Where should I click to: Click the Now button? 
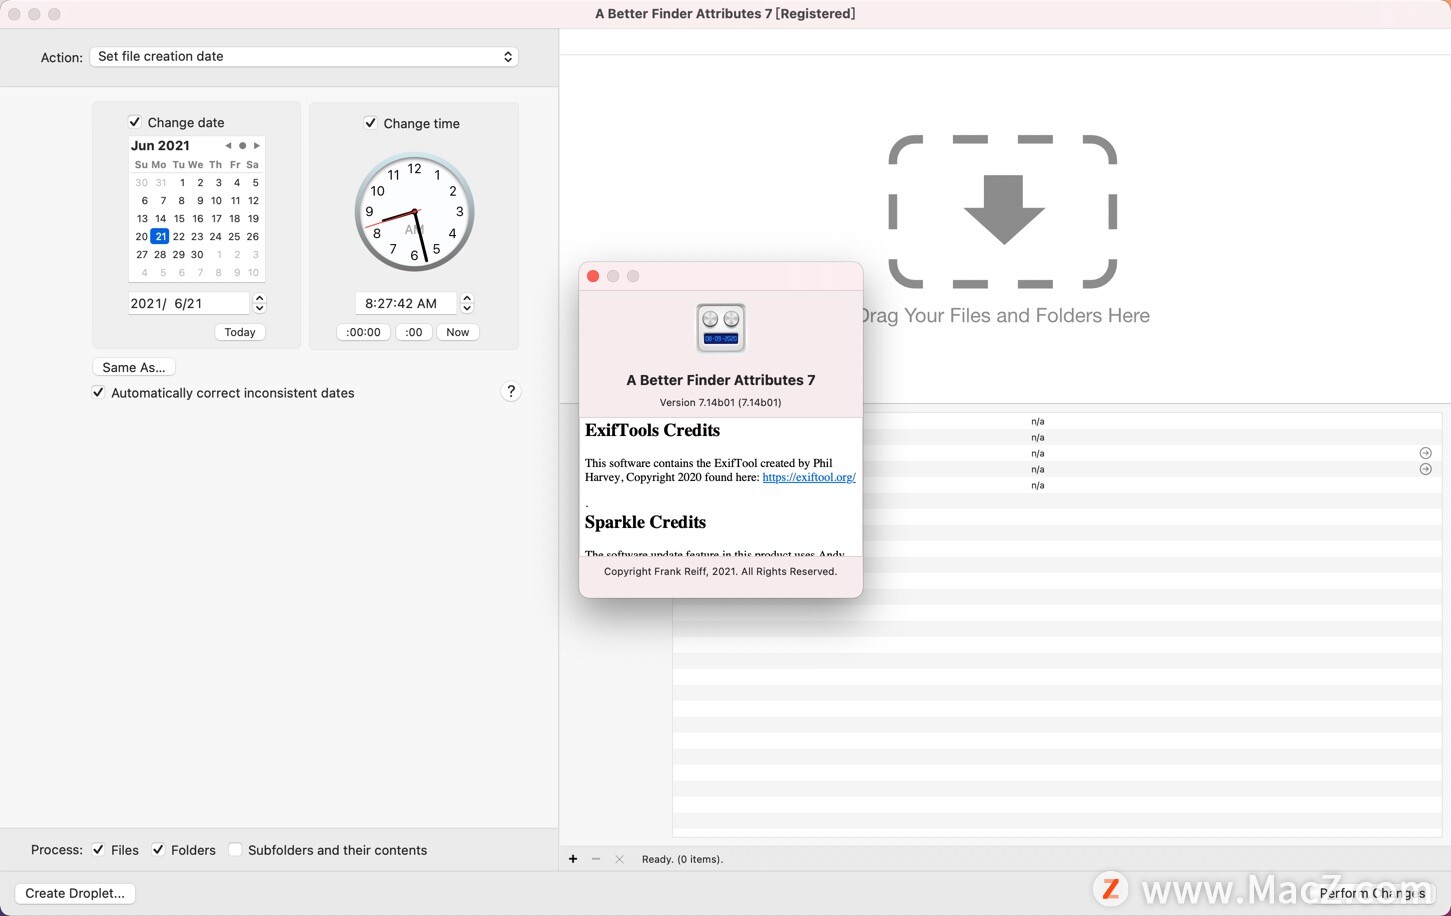point(458,332)
